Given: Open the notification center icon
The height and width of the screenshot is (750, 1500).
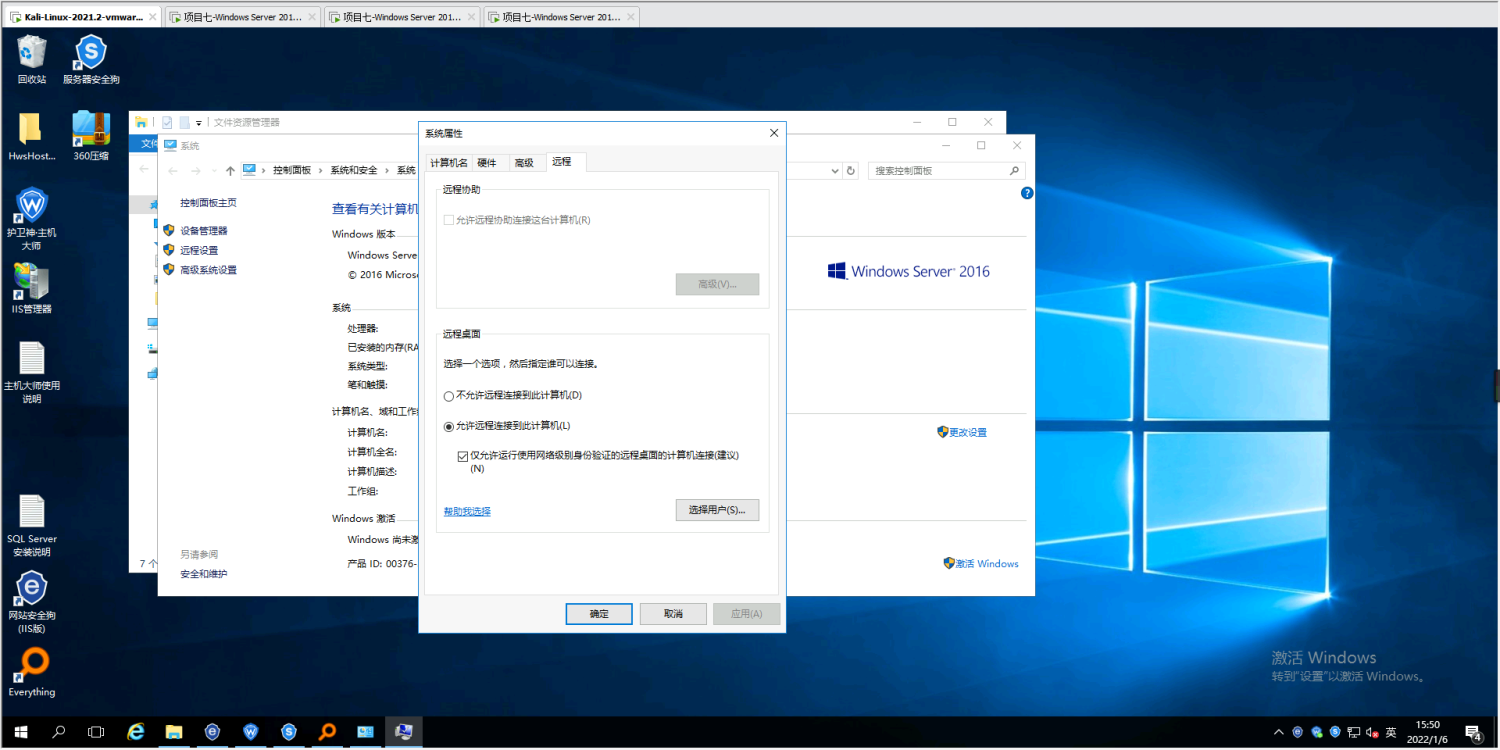Looking at the screenshot, I should click(1473, 732).
